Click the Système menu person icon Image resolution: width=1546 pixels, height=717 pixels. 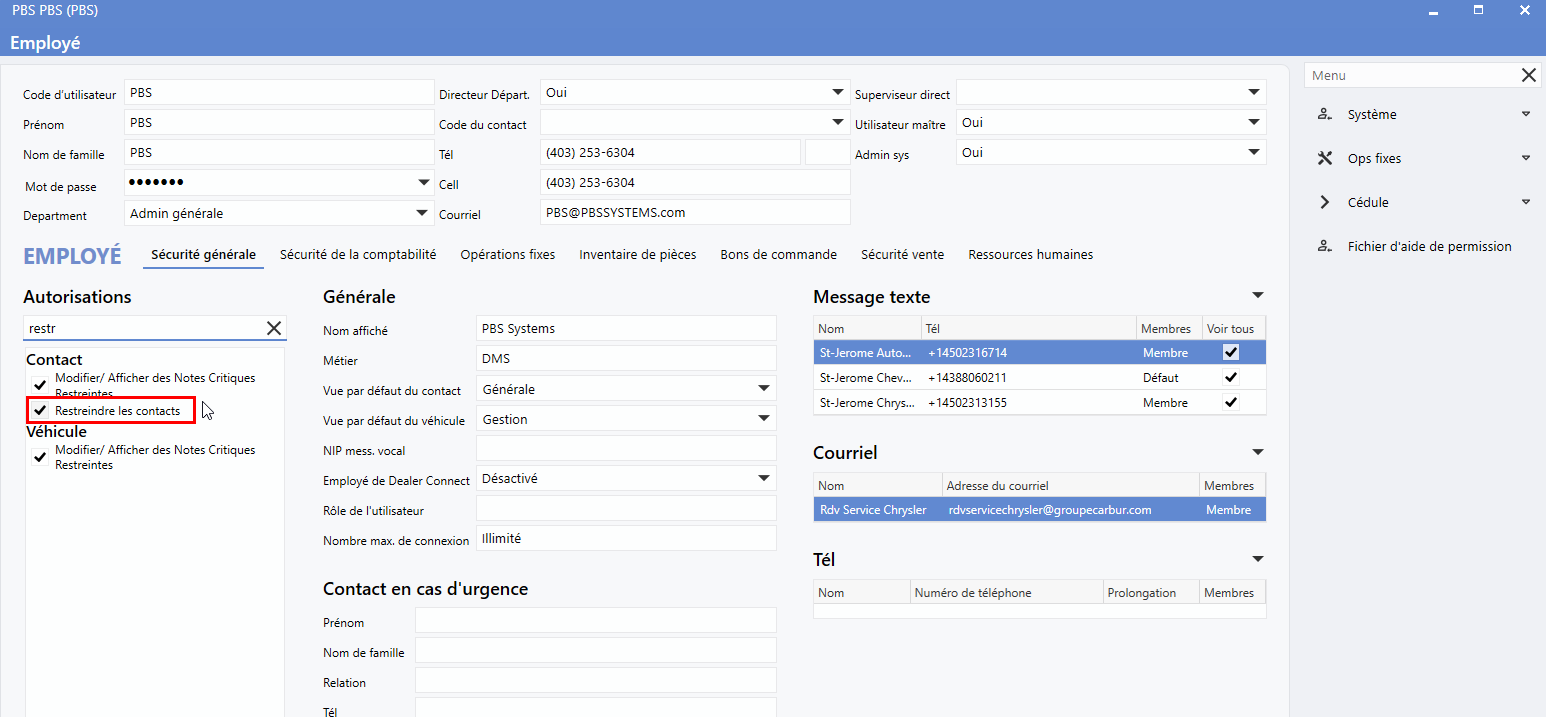pos(1325,115)
